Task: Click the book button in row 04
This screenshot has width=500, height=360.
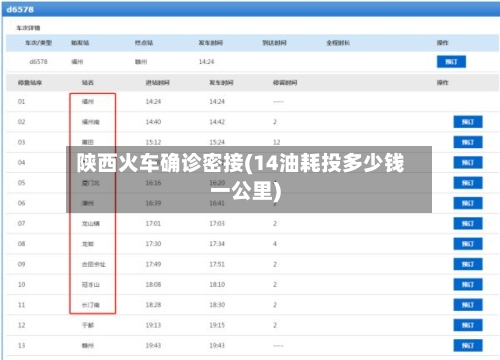Action: tap(468, 163)
